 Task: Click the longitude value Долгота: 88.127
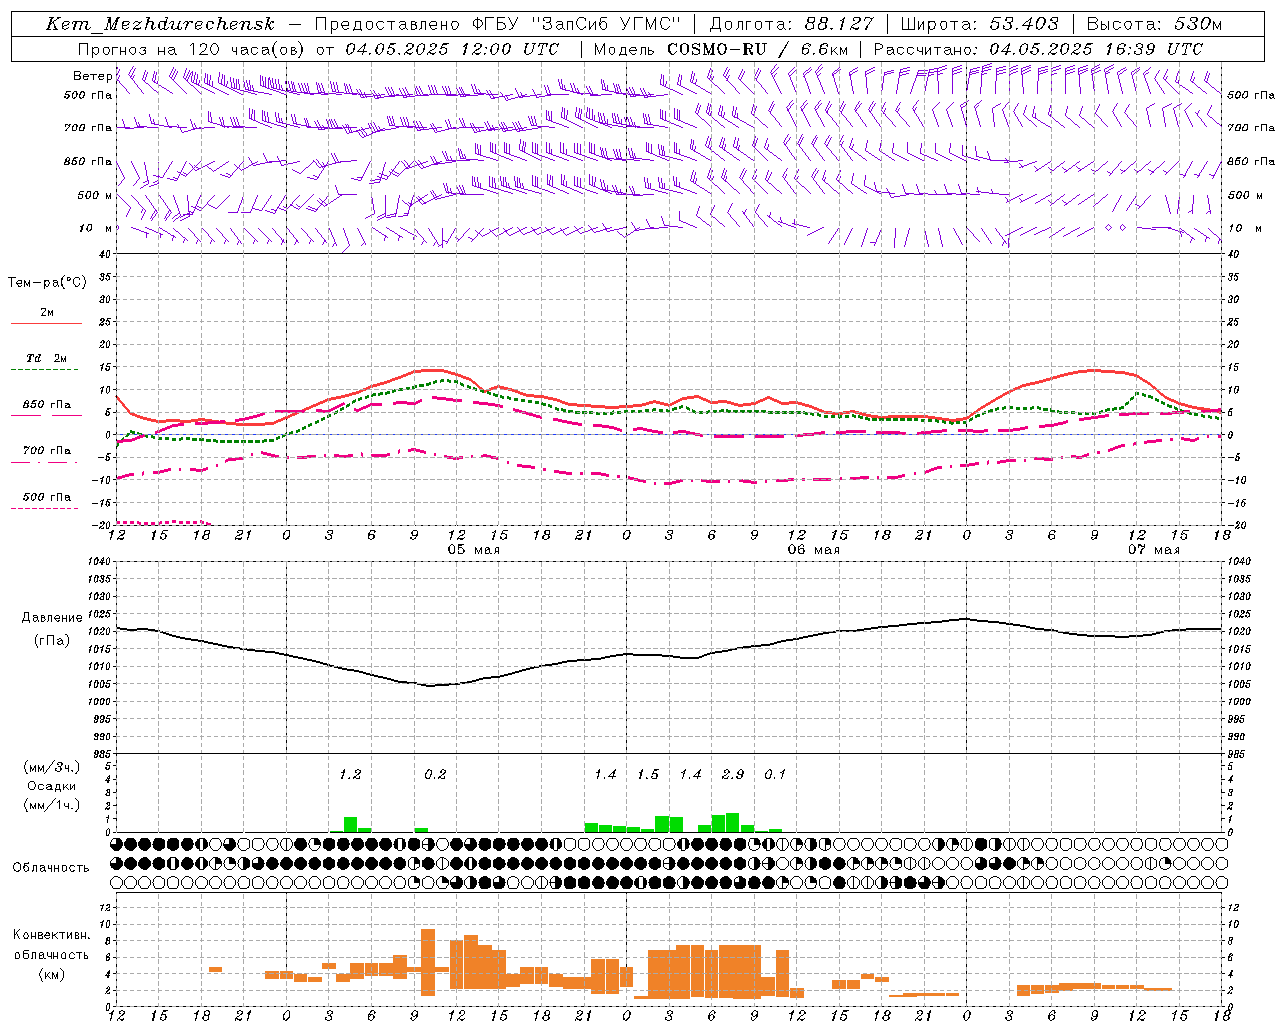pos(791,24)
